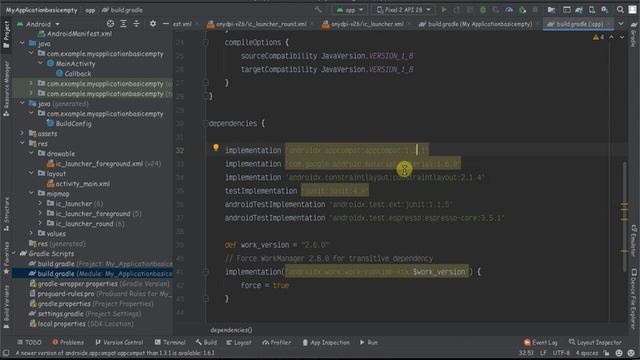640x360 pixels.
Task: Show hidden editor tabs dropdown arrow
Action: tap(621, 24)
